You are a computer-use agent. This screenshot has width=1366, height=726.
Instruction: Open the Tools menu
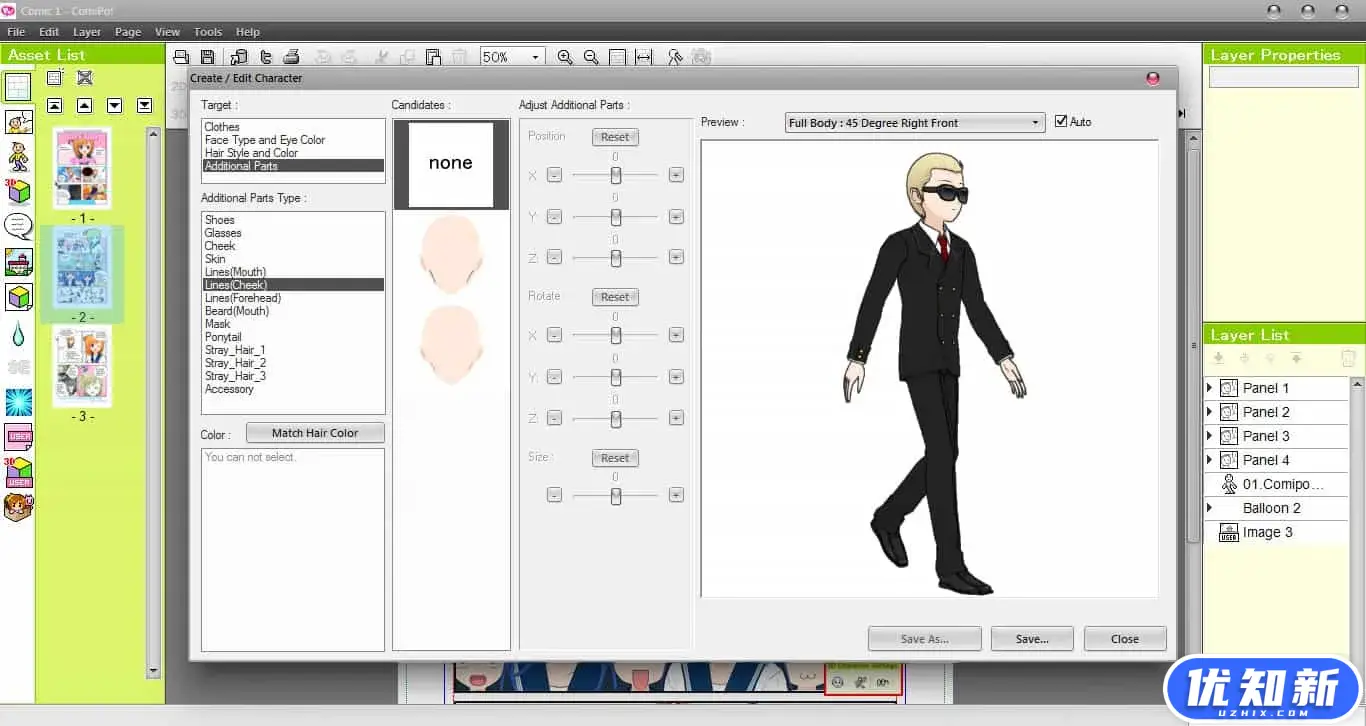[x=208, y=32]
